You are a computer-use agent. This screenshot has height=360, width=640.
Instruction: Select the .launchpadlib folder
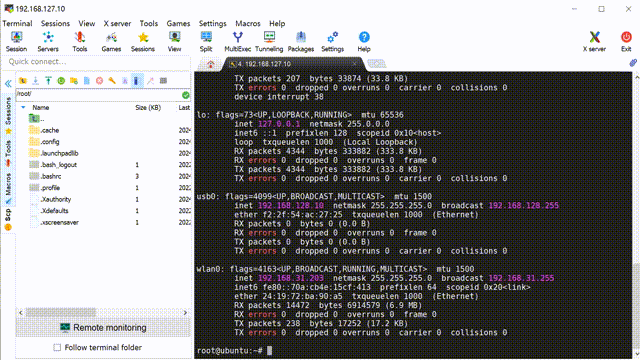pos(59,153)
